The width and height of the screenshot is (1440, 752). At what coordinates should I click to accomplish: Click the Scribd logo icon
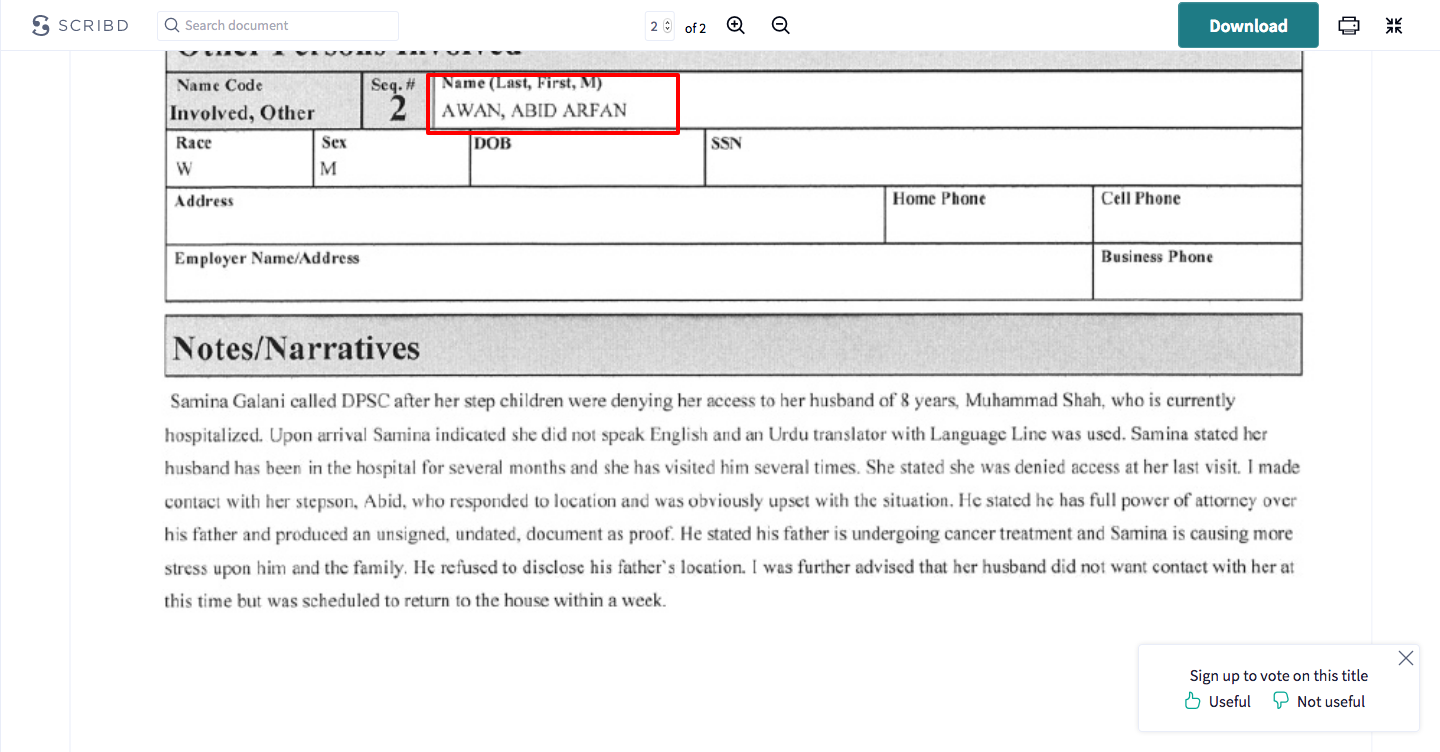click(39, 25)
